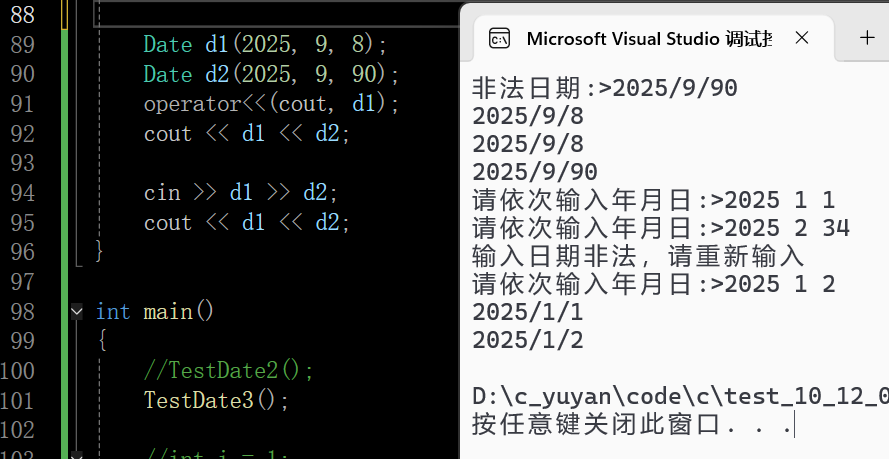Click line number 98 in the gutter
The width and height of the screenshot is (889, 459).
point(23,311)
